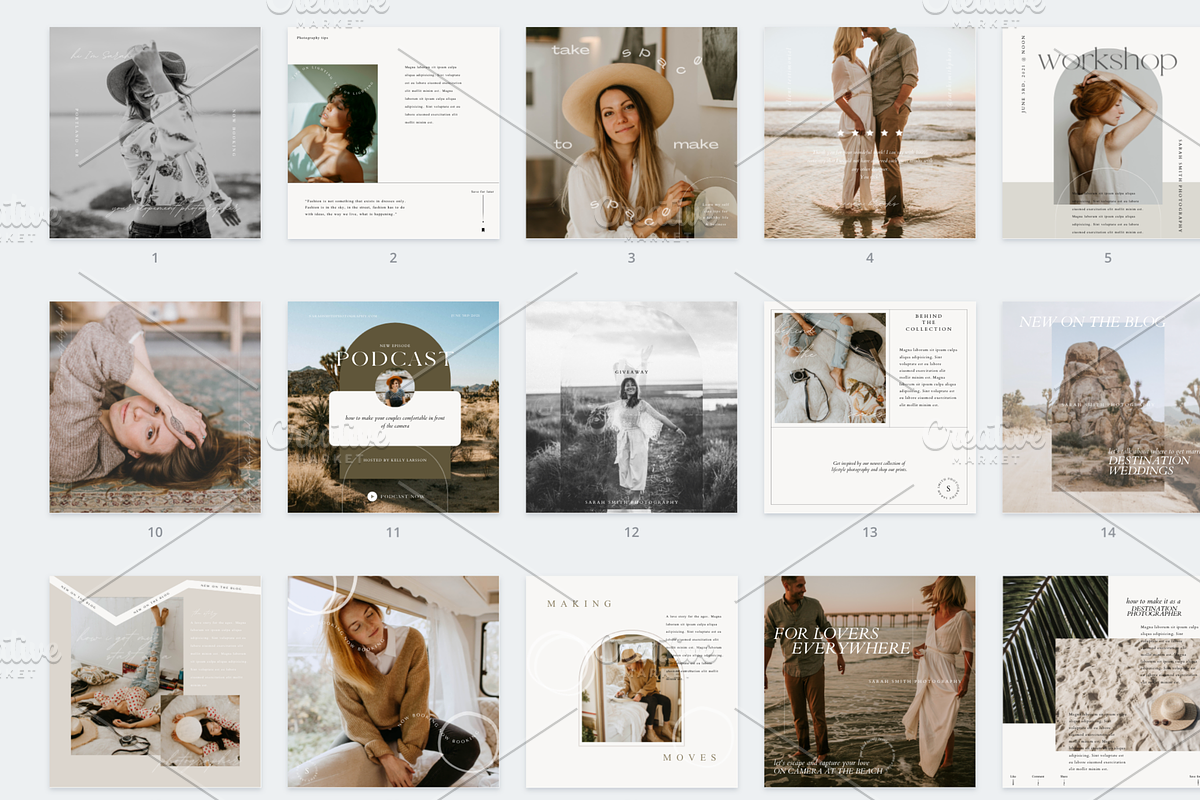Click the 'MOVES' text on Making Moves template

(690, 757)
